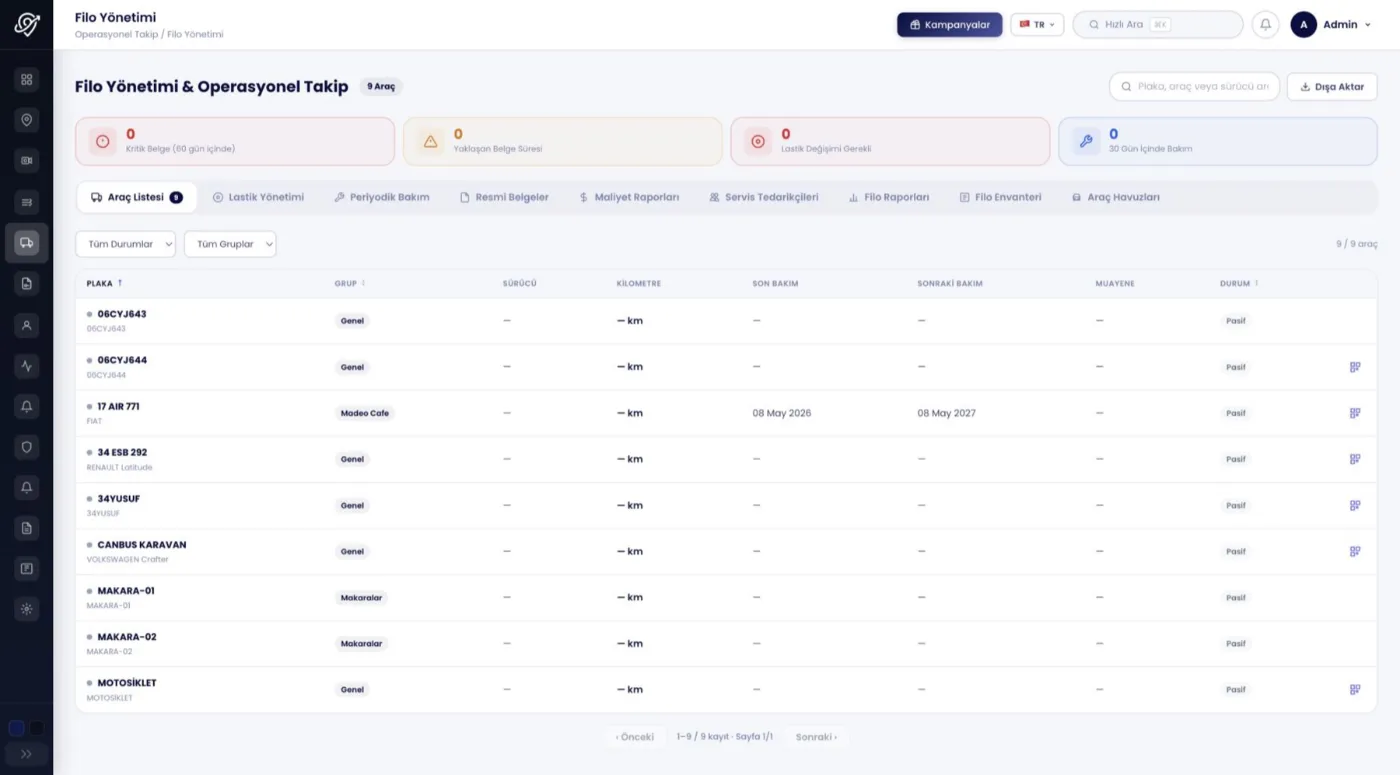Open the video camera icon in sidebar
Screen dimensions: 1400x775
[x=27, y=161]
